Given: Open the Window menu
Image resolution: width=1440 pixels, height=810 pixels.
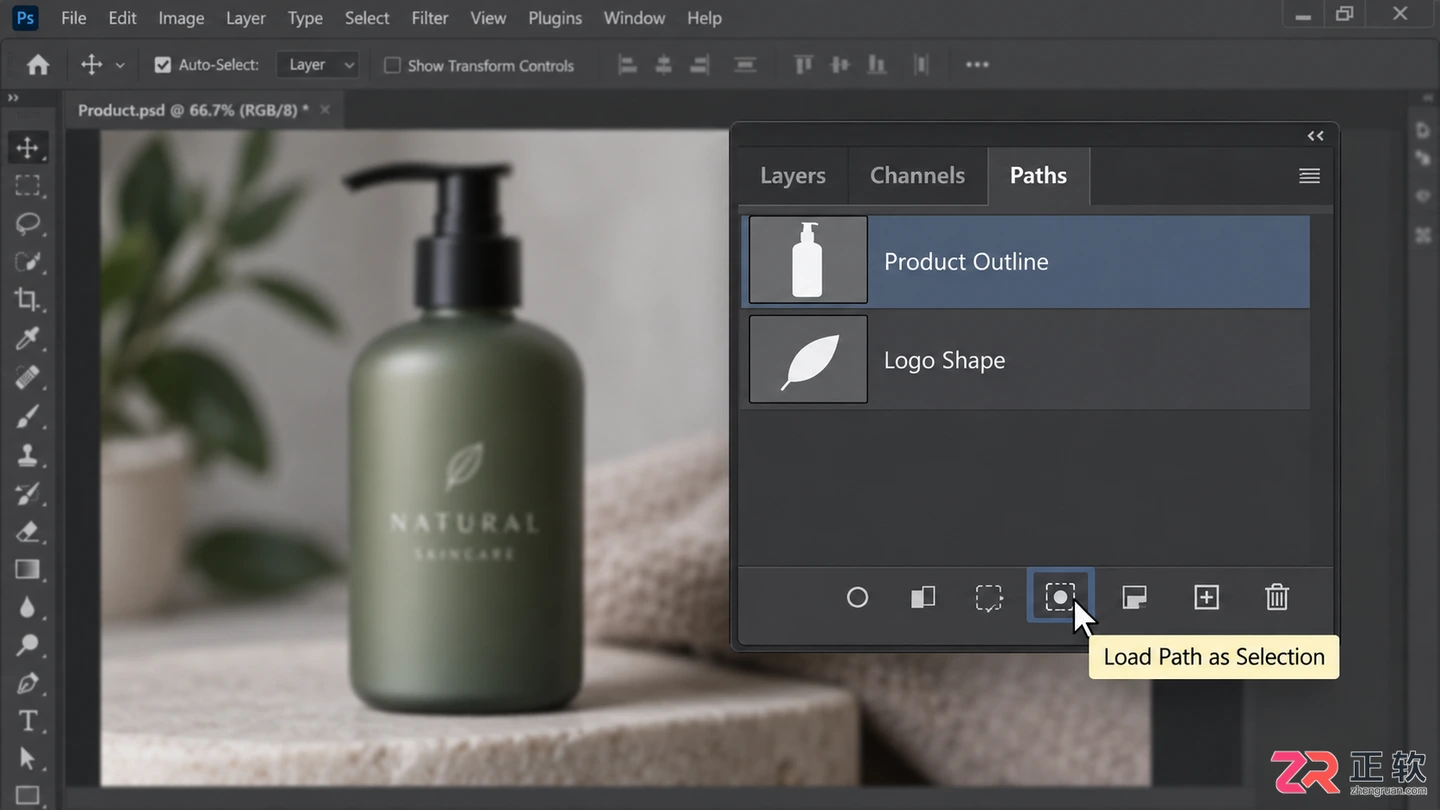Looking at the screenshot, I should pos(634,18).
